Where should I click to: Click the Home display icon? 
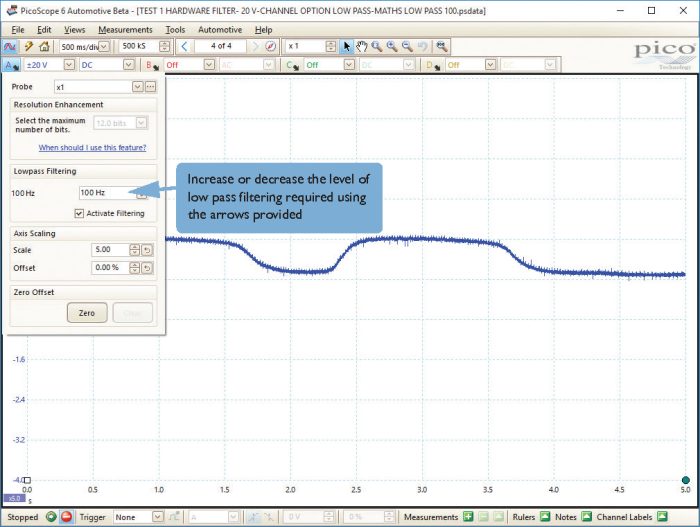(44, 46)
